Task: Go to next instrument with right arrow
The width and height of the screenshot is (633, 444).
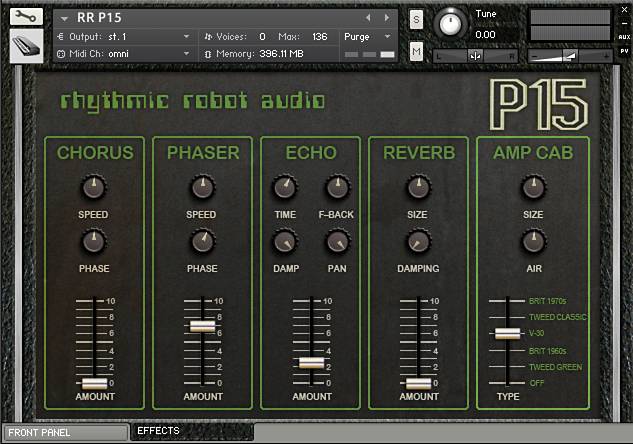Action: (387, 18)
